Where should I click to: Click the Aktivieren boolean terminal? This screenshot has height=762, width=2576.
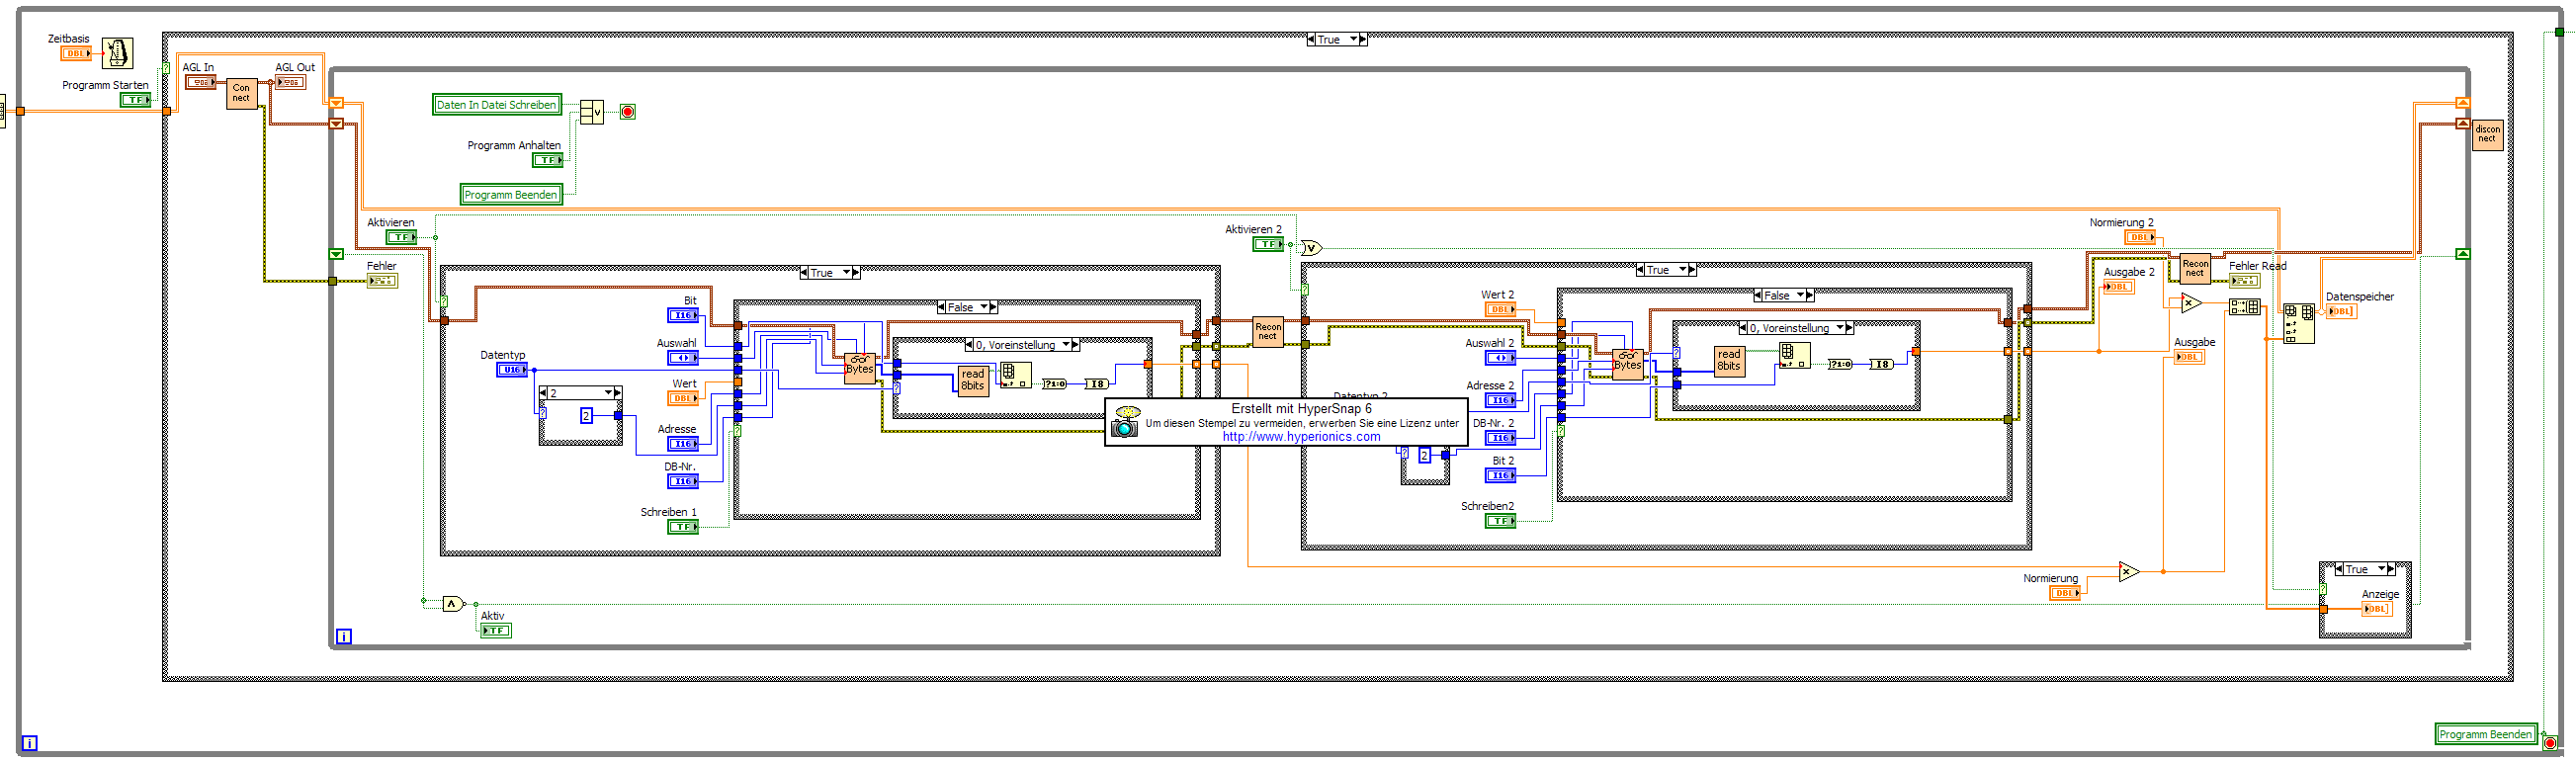pos(401,237)
